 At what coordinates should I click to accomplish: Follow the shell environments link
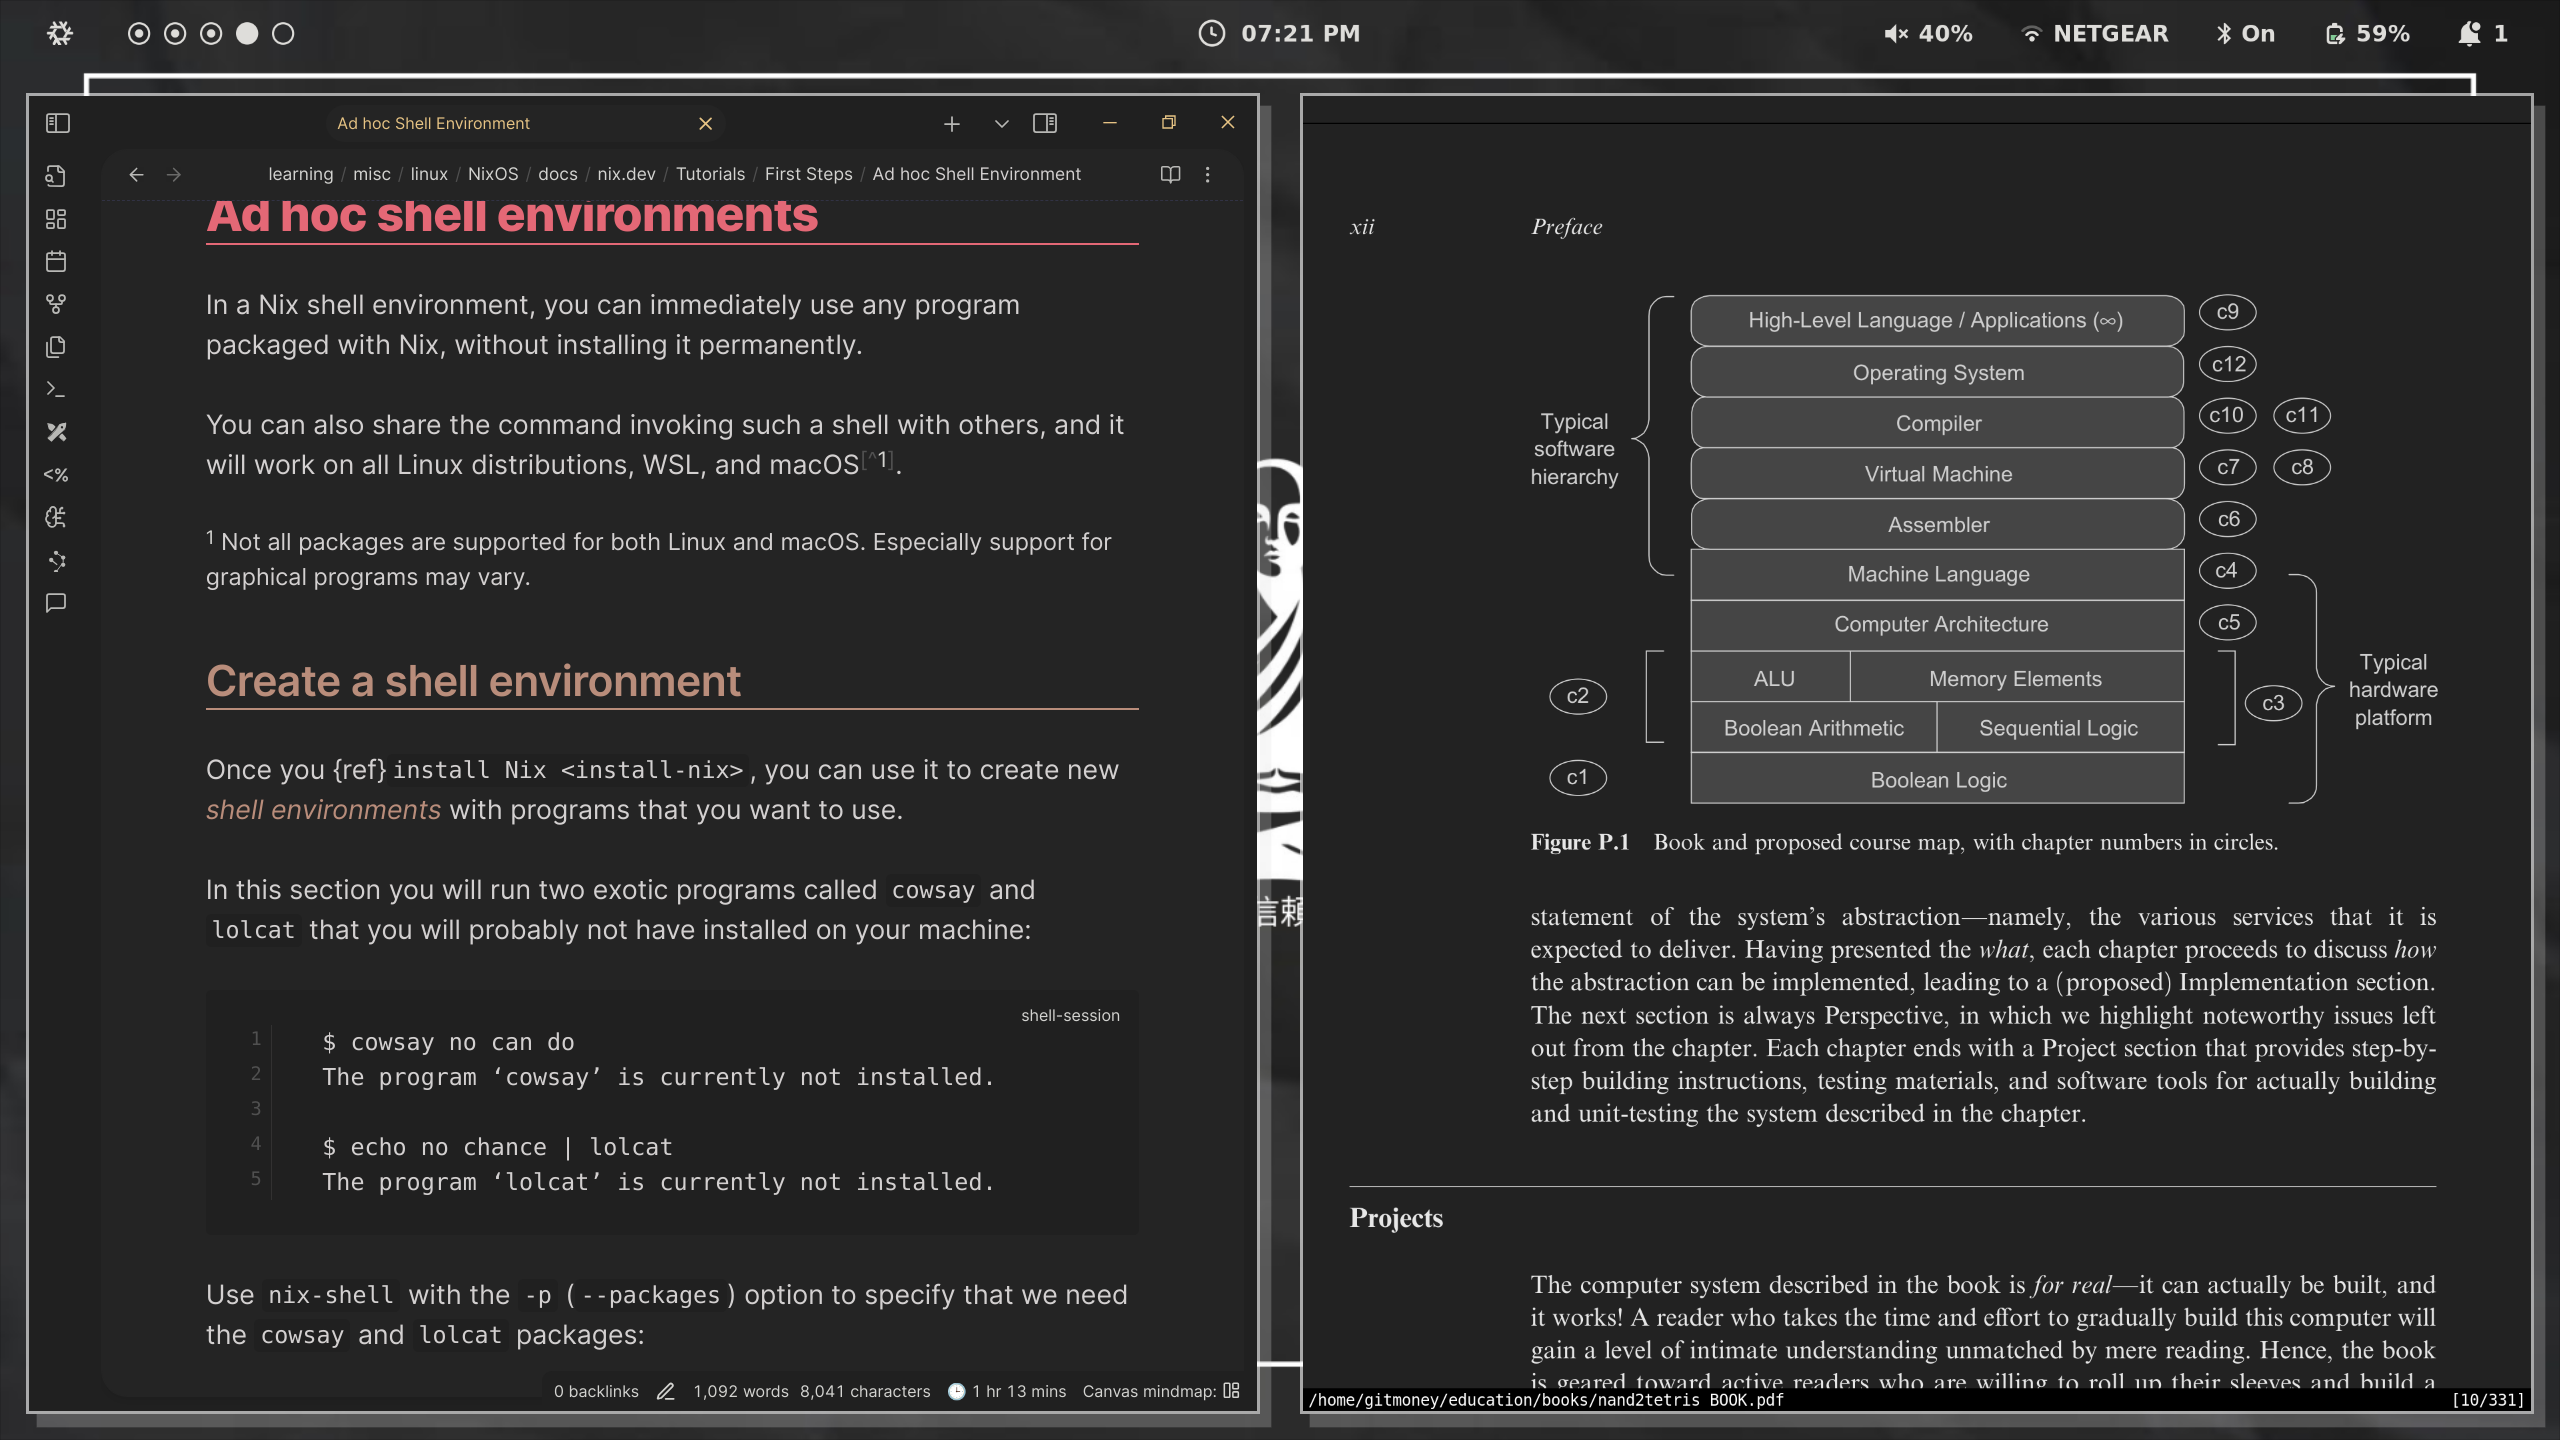point(323,810)
